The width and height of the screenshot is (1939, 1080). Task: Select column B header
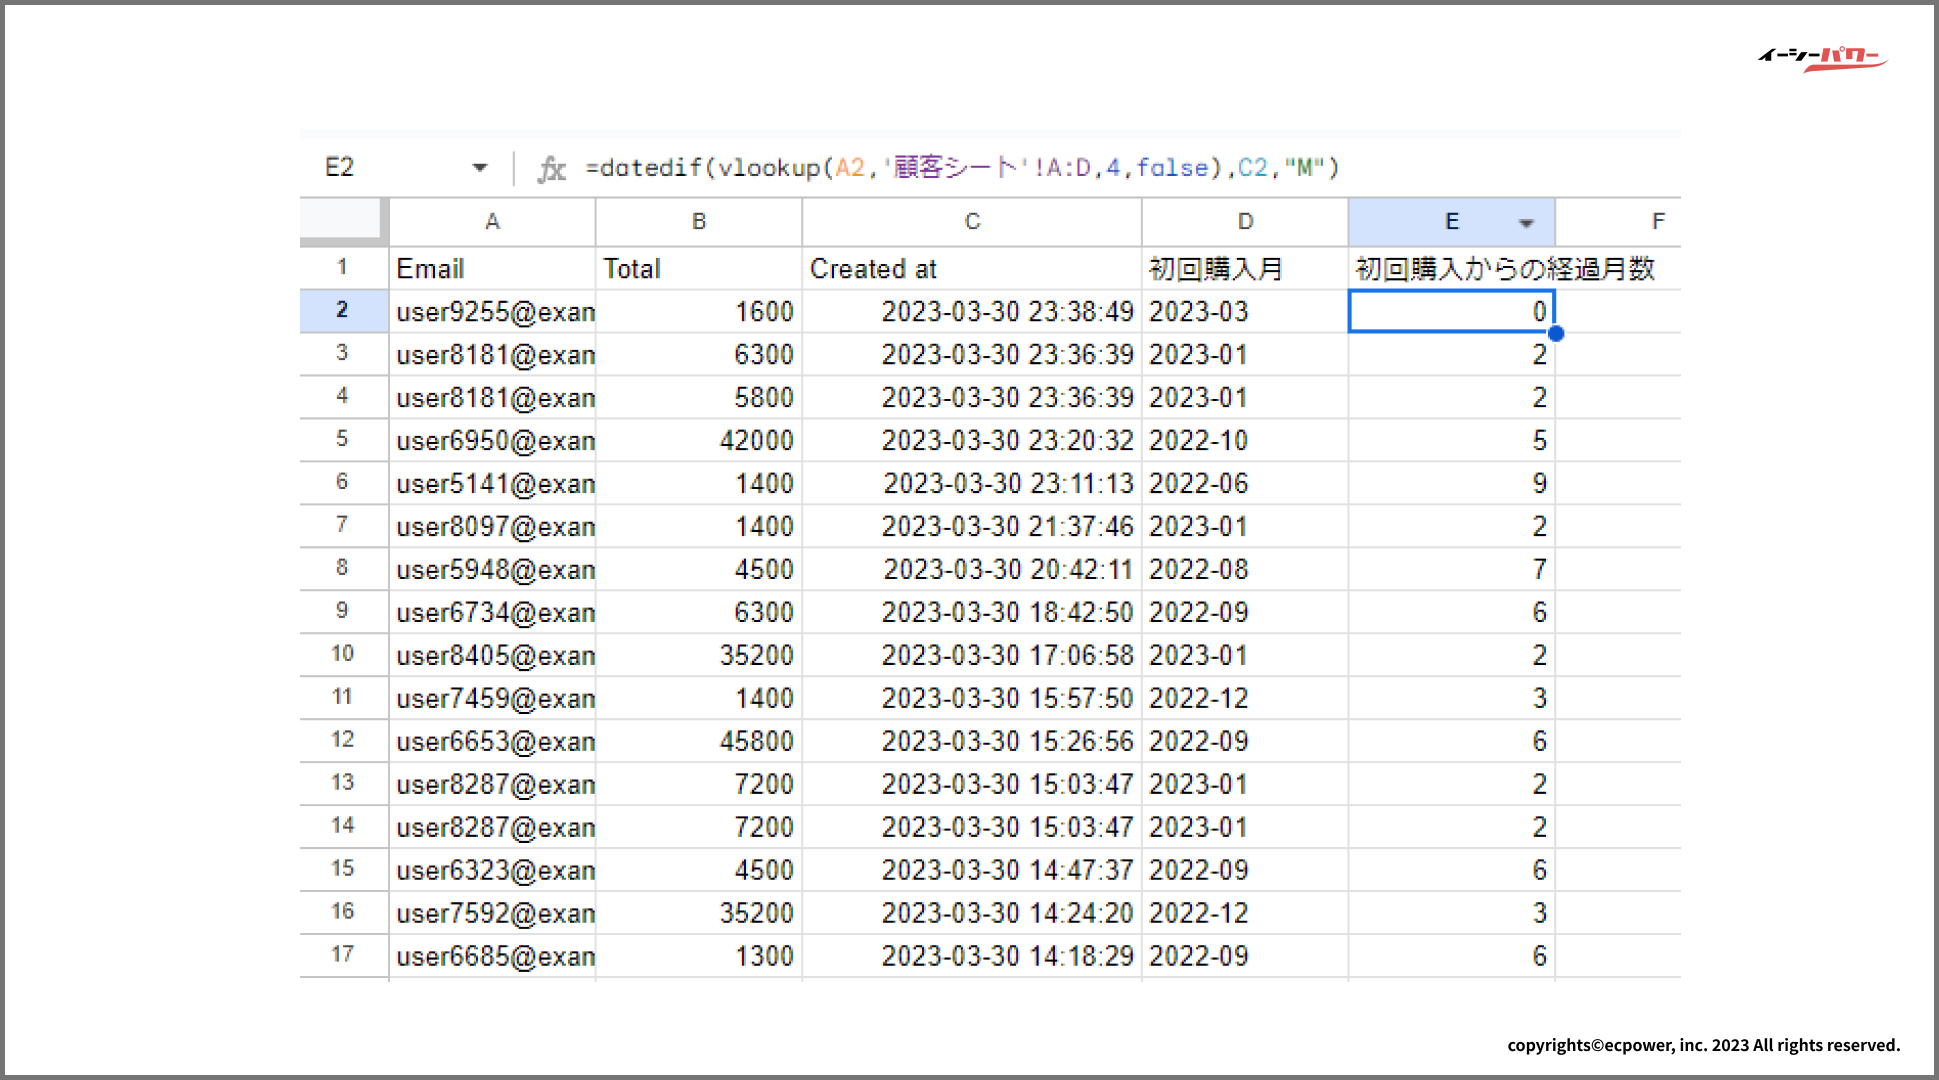(x=699, y=222)
